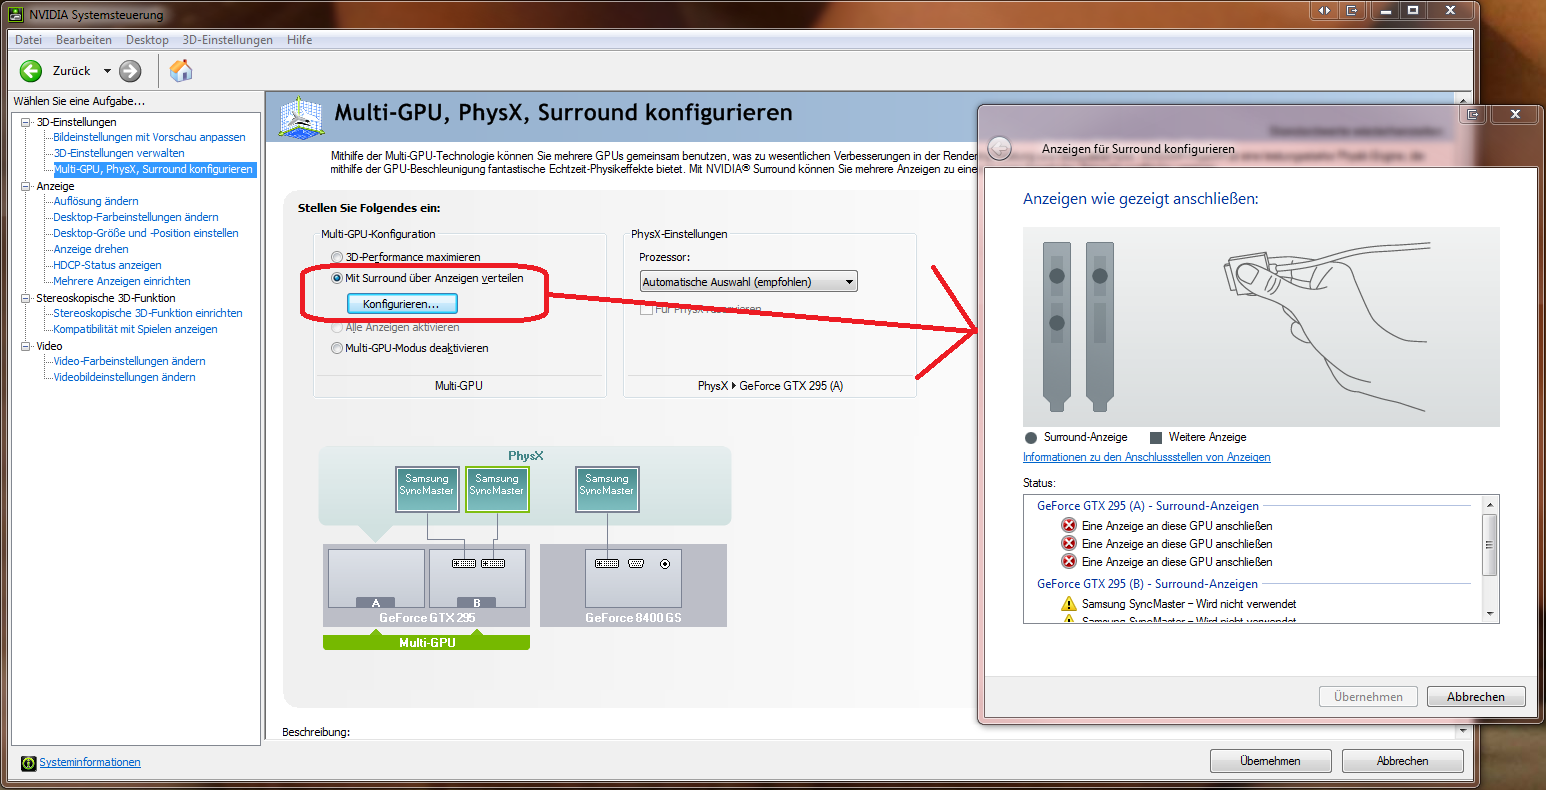Select the green-highlighted Samsung SyncMaster monitor

[x=497, y=489]
